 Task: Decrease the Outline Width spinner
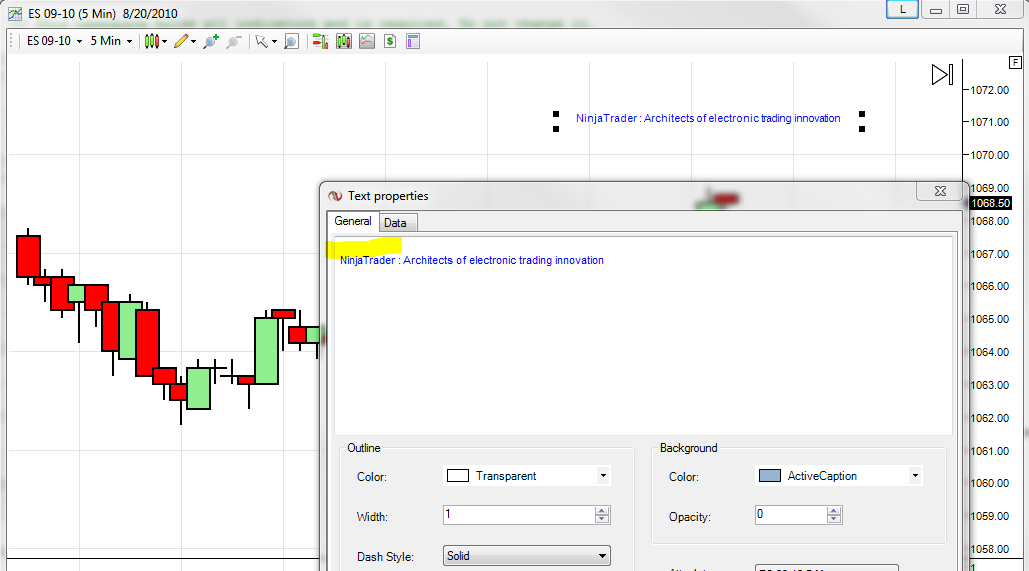coord(602,519)
